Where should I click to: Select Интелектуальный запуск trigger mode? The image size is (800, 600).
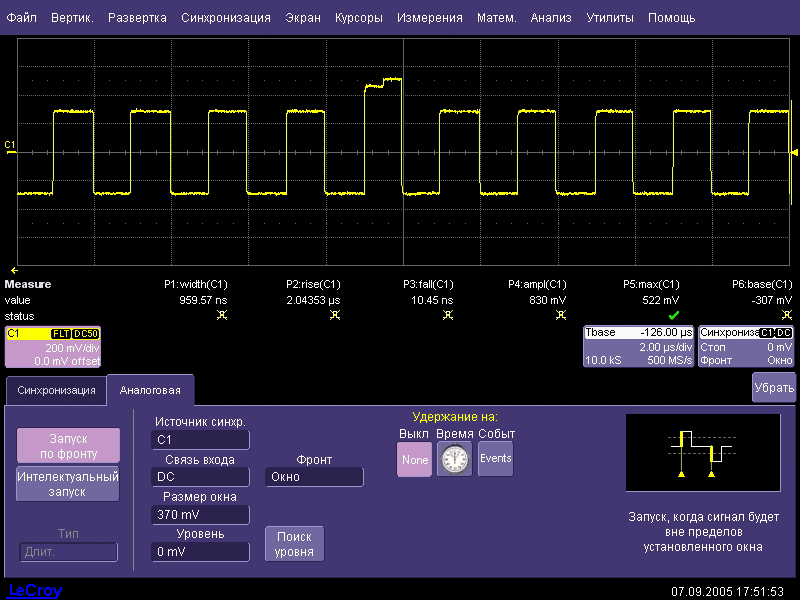click(68, 484)
